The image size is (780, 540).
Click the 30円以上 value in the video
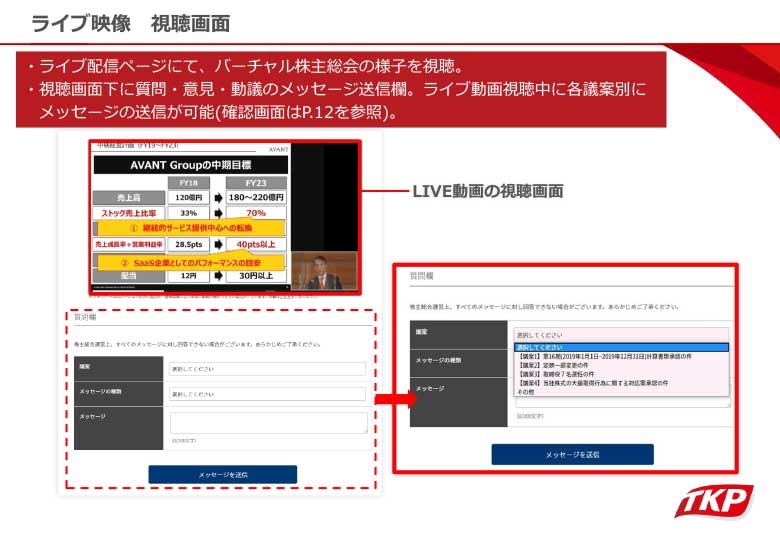[x=256, y=275]
